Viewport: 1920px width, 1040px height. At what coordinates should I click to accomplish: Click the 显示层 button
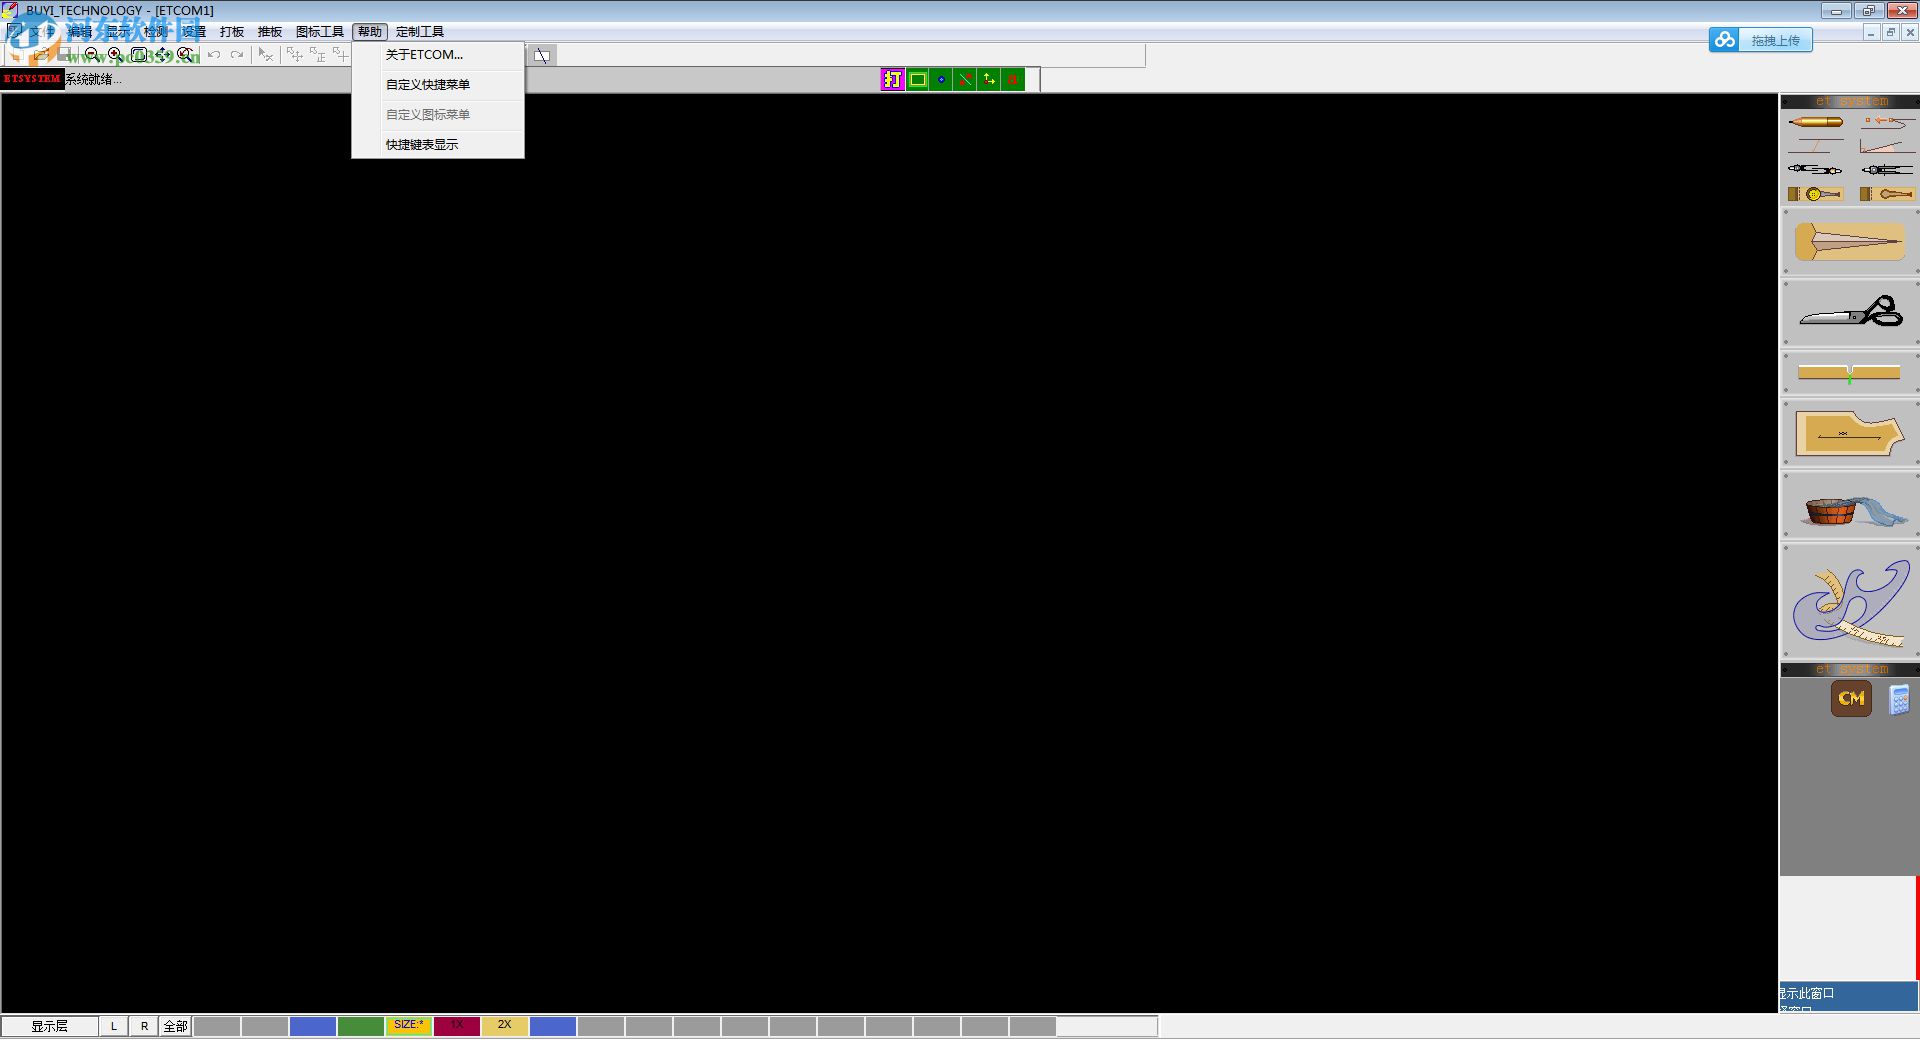[x=50, y=1026]
